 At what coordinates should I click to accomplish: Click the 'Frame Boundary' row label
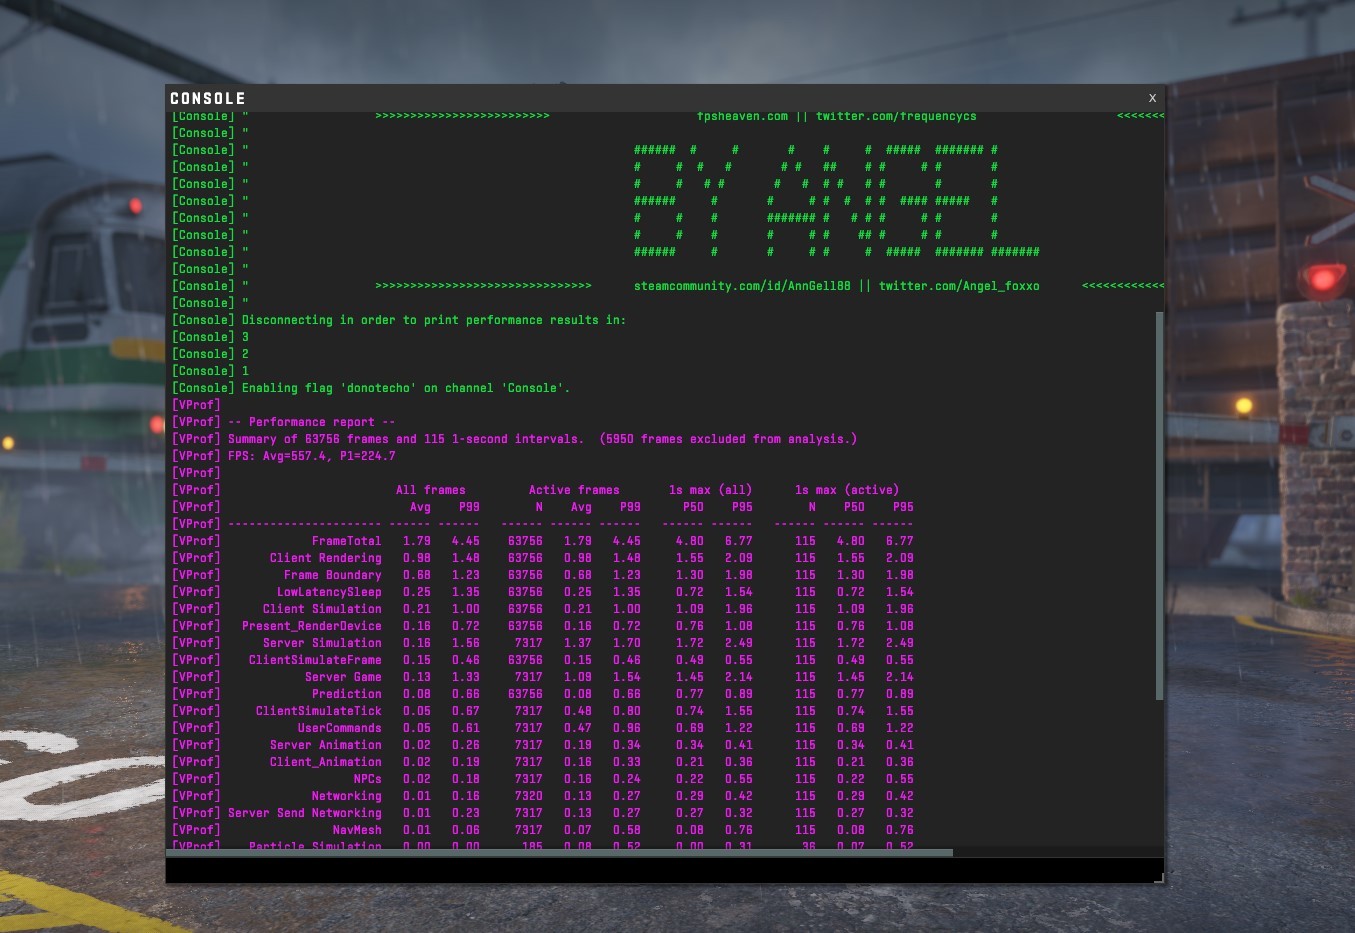click(x=333, y=575)
